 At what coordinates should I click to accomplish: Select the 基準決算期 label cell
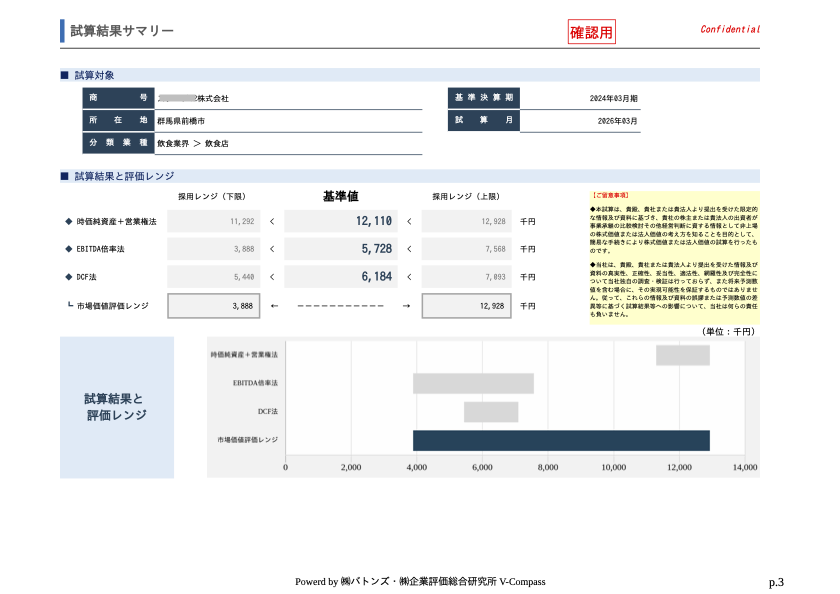(484, 97)
